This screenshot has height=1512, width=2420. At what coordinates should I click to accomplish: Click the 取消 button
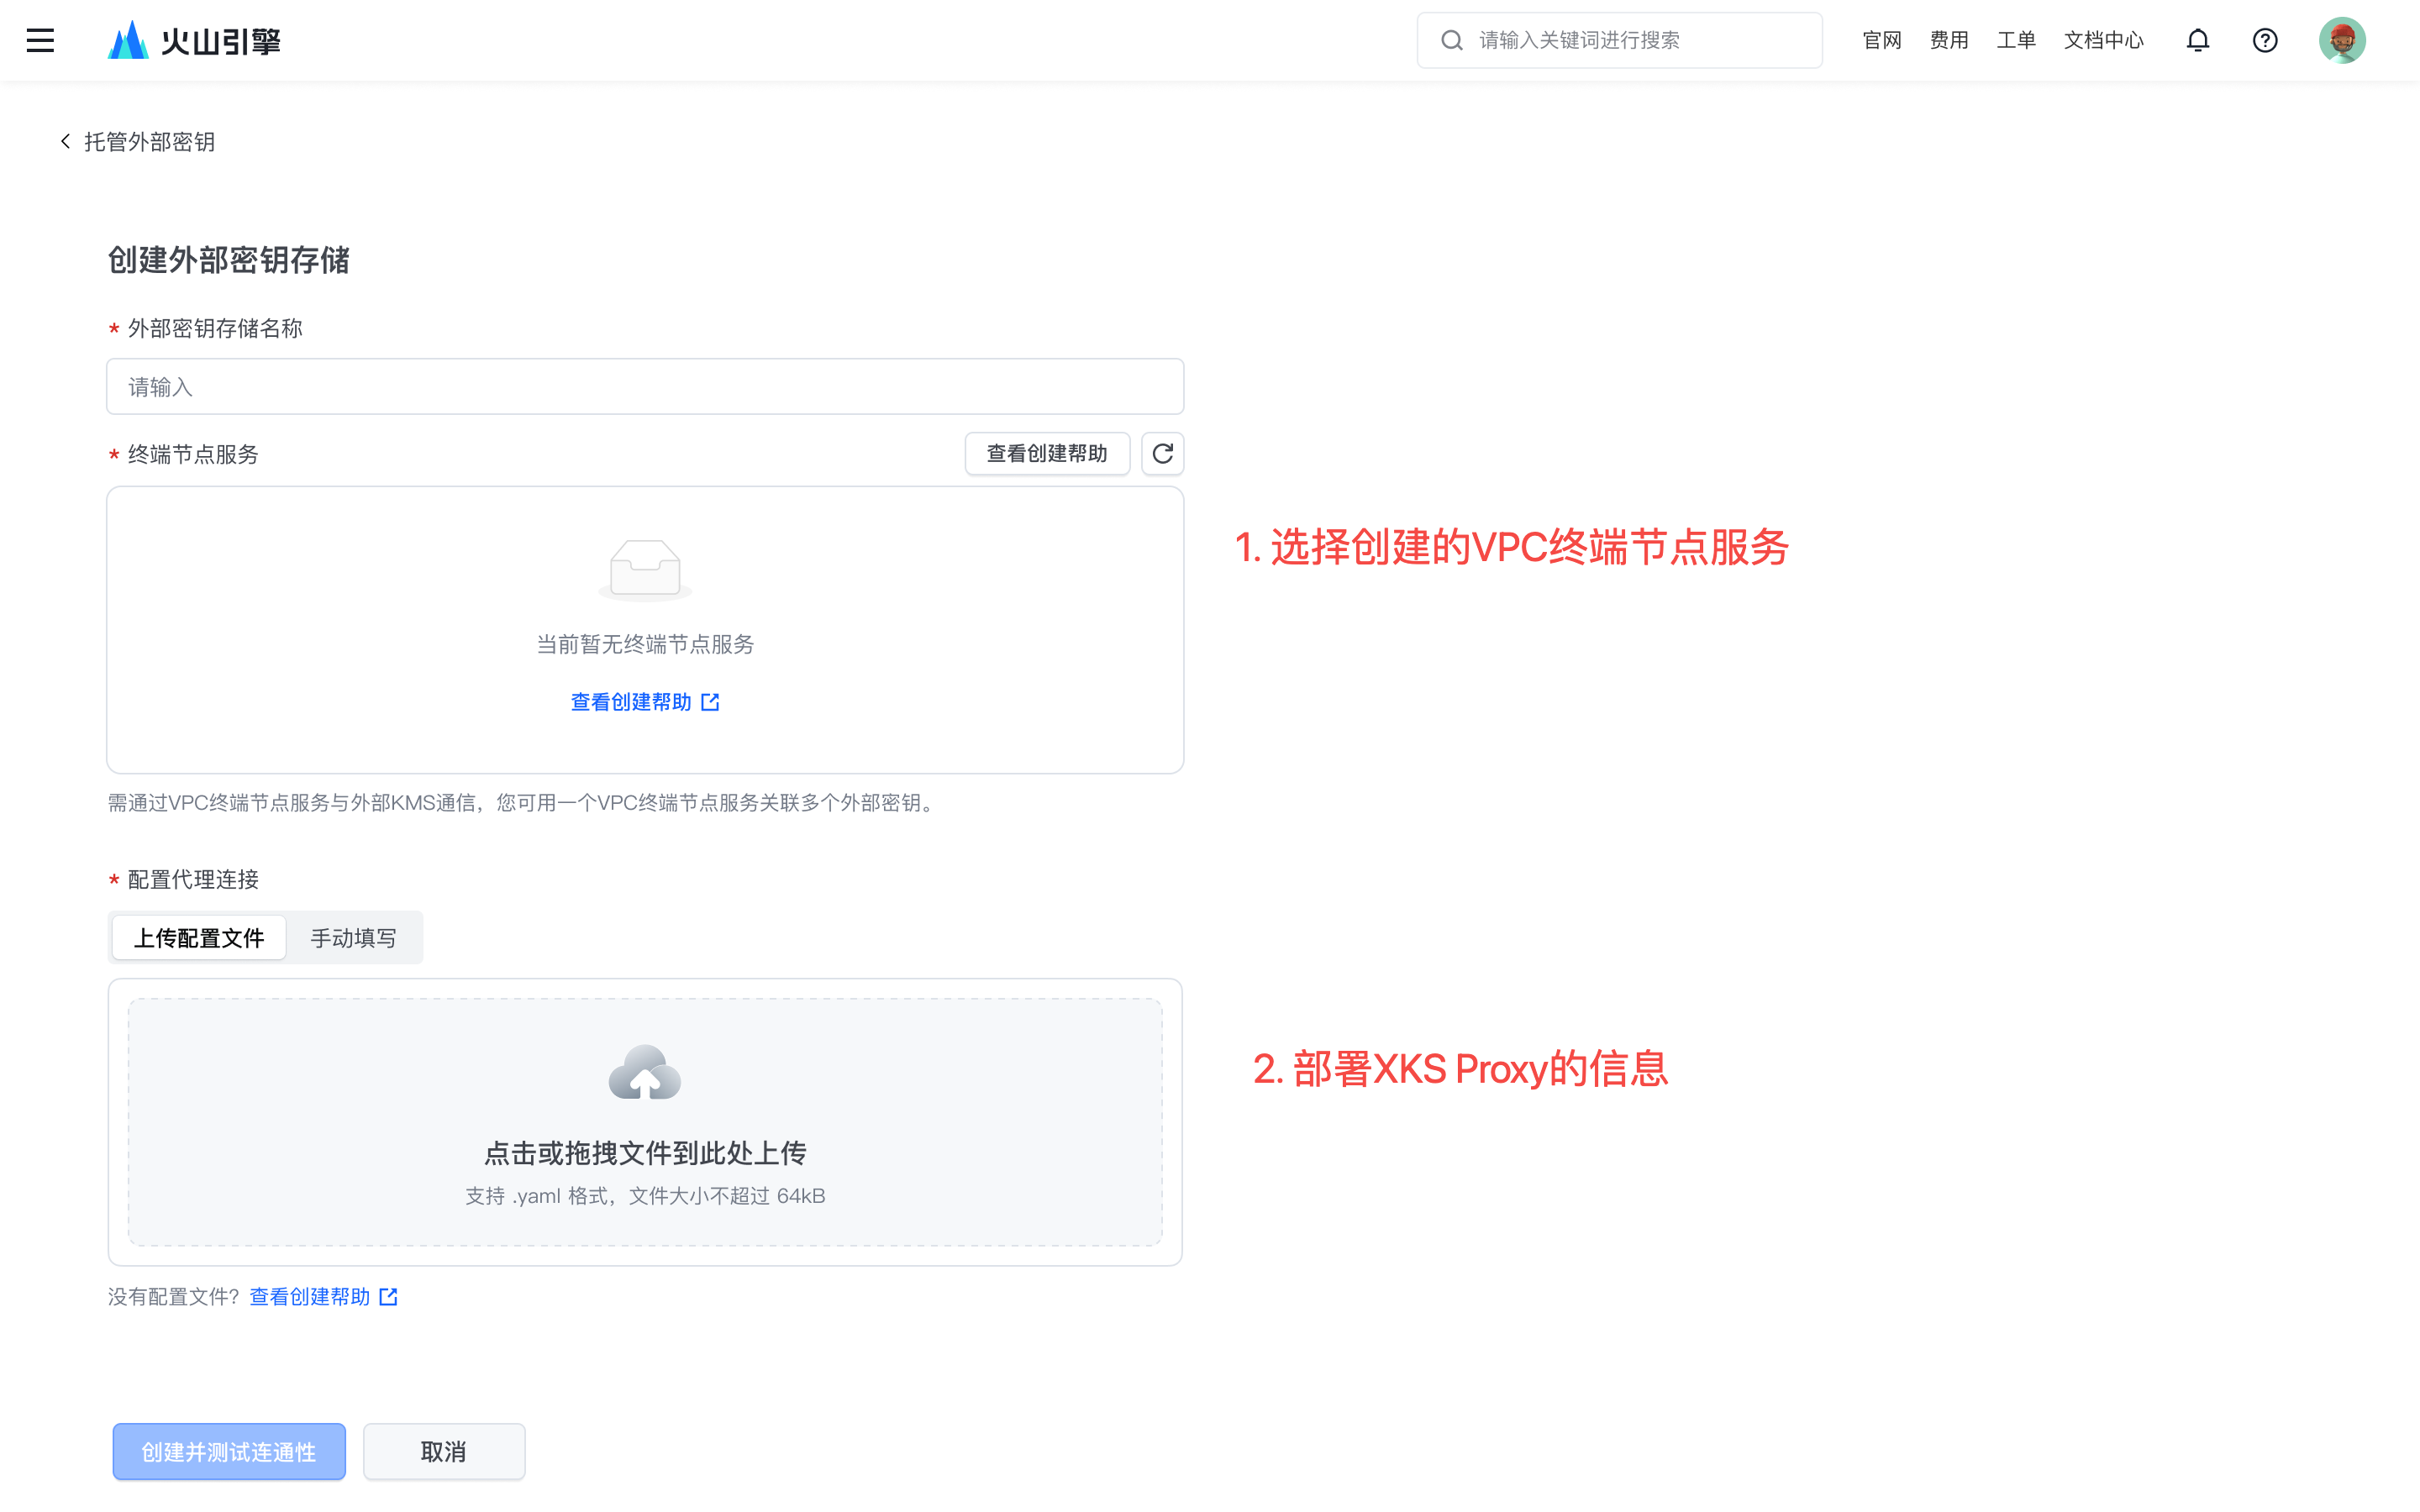click(x=443, y=1451)
